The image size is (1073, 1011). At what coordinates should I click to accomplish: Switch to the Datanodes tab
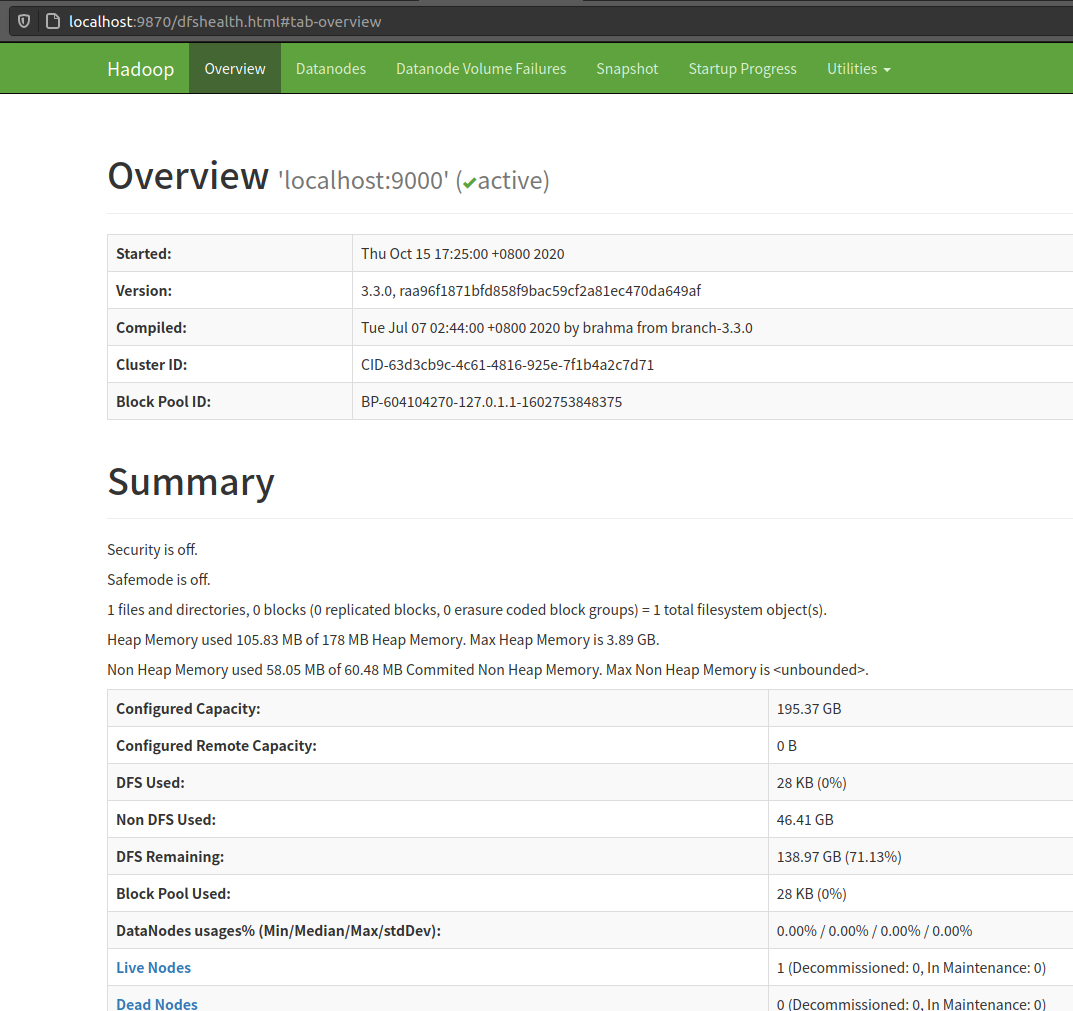tap(331, 68)
